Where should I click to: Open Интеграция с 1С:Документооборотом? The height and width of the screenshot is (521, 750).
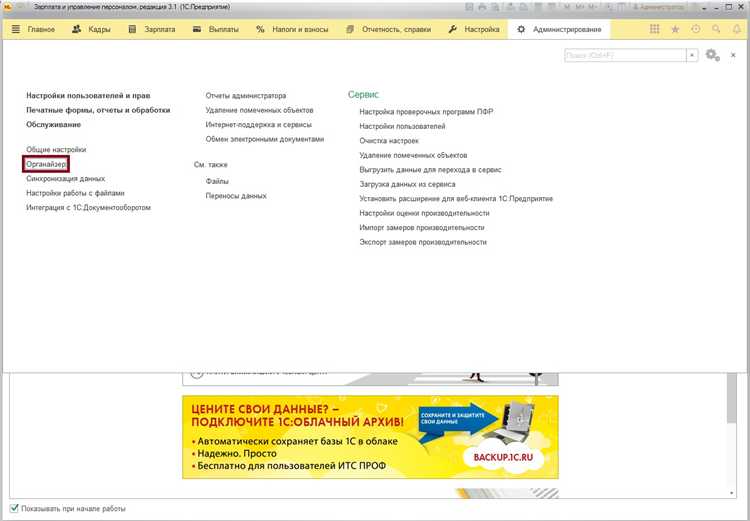[88, 208]
